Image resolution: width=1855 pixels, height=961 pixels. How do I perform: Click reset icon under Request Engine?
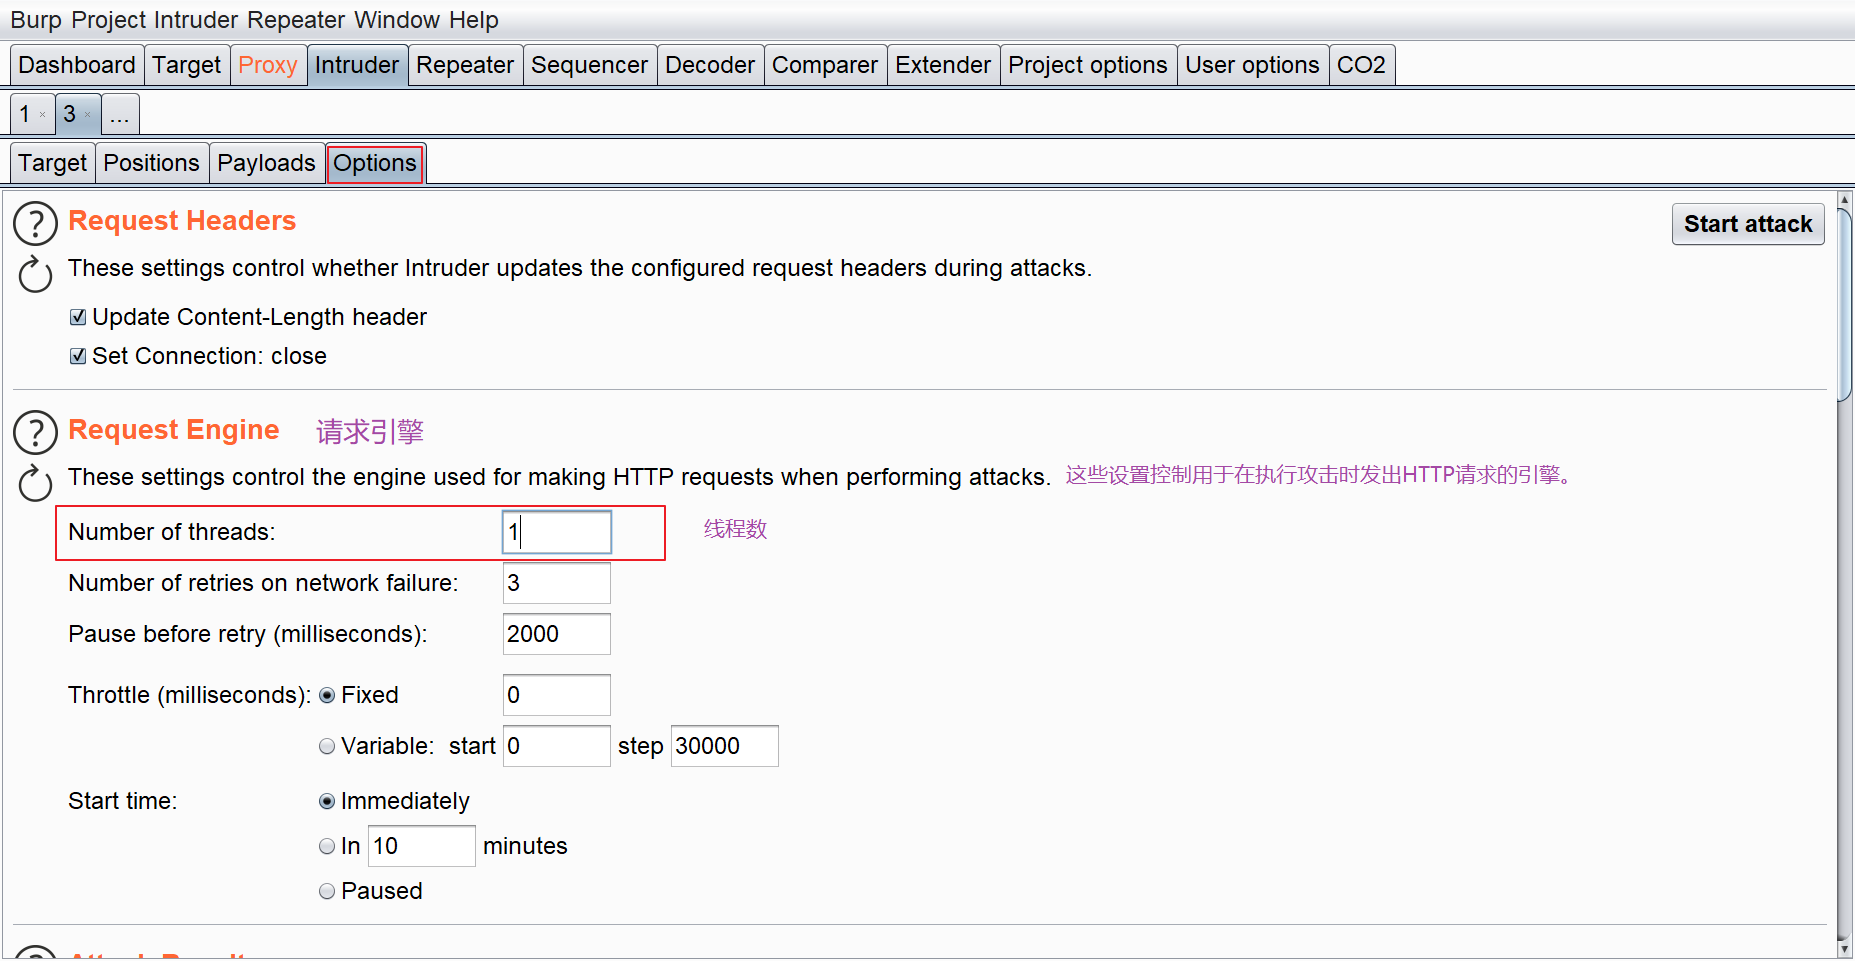pos(35,483)
